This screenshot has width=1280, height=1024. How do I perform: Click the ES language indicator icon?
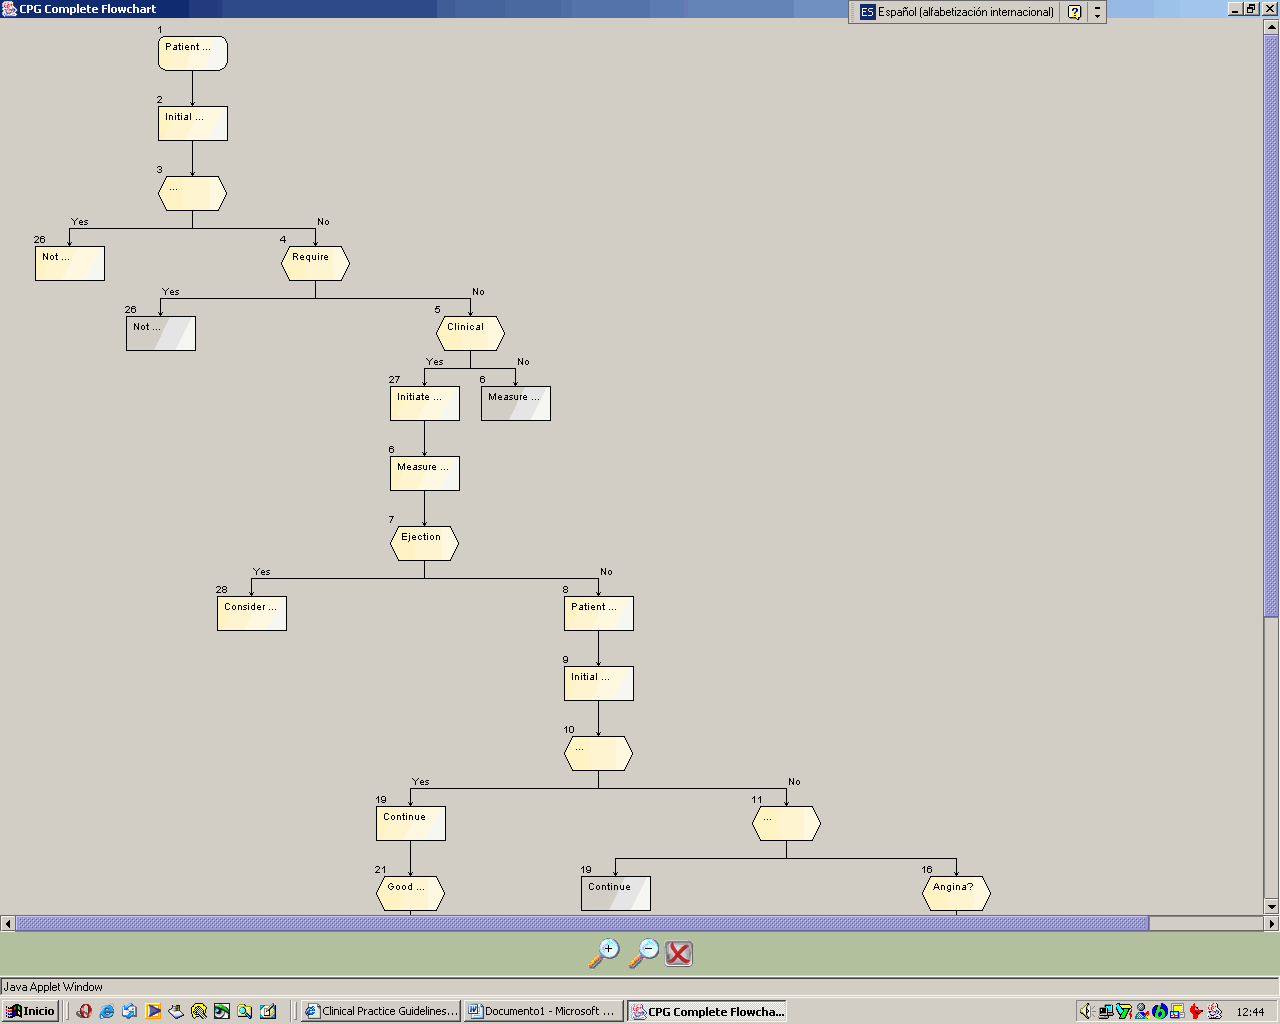[x=867, y=12]
